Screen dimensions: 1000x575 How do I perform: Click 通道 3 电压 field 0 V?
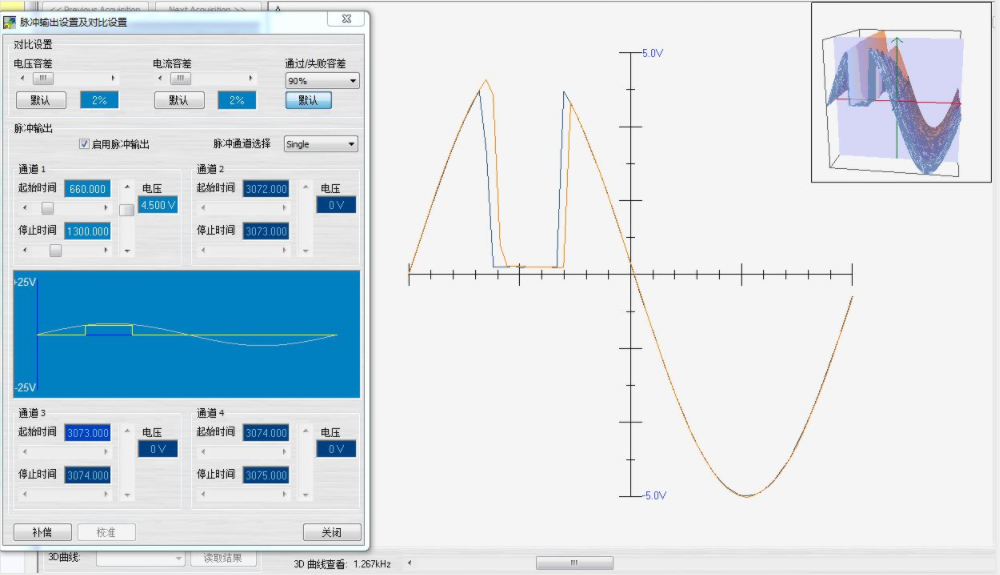tap(158, 449)
